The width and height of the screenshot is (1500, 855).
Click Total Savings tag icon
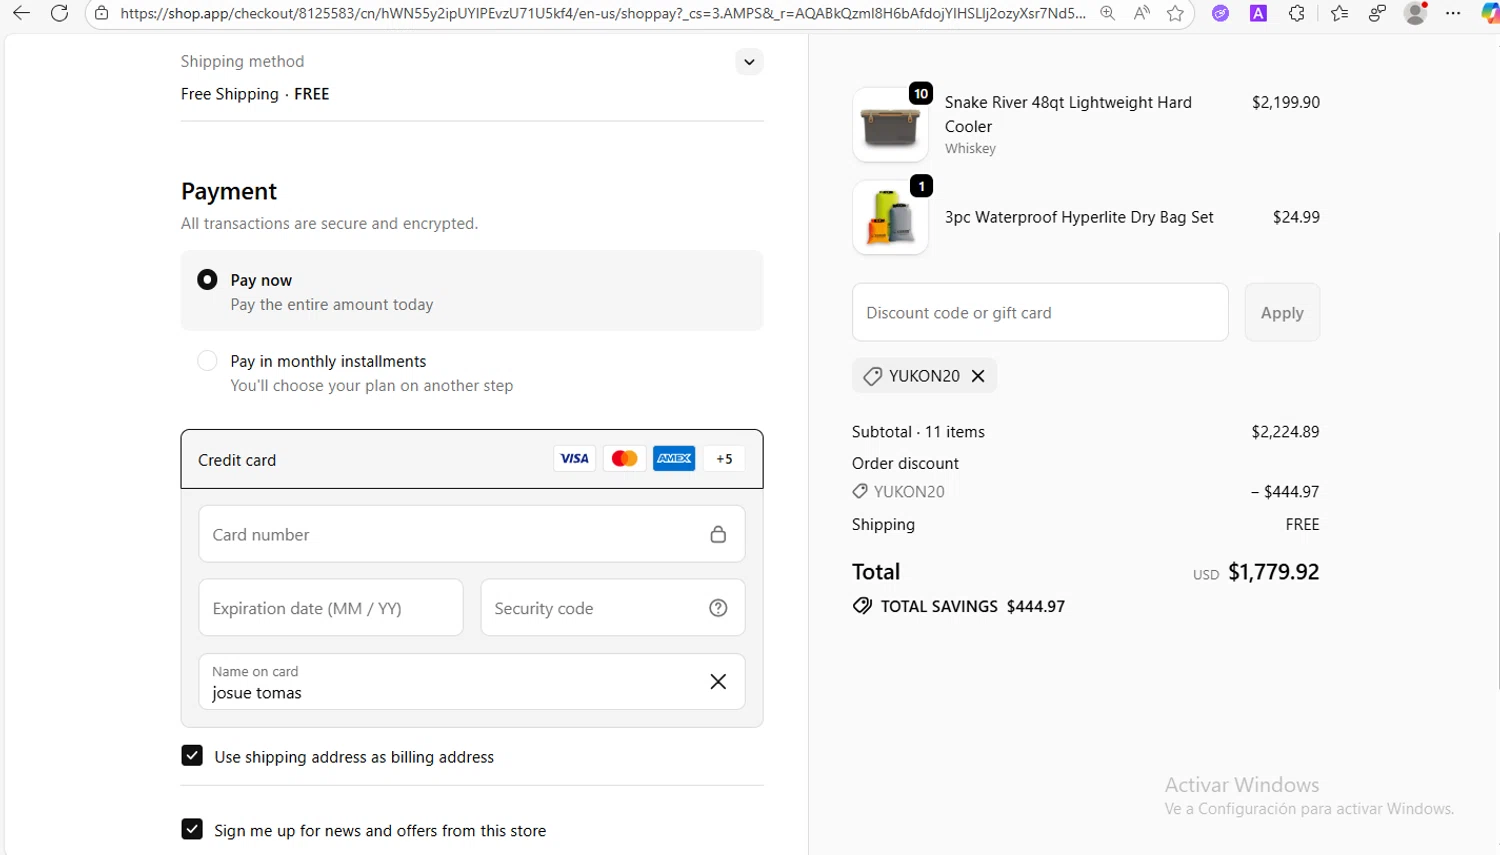(862, 606)
